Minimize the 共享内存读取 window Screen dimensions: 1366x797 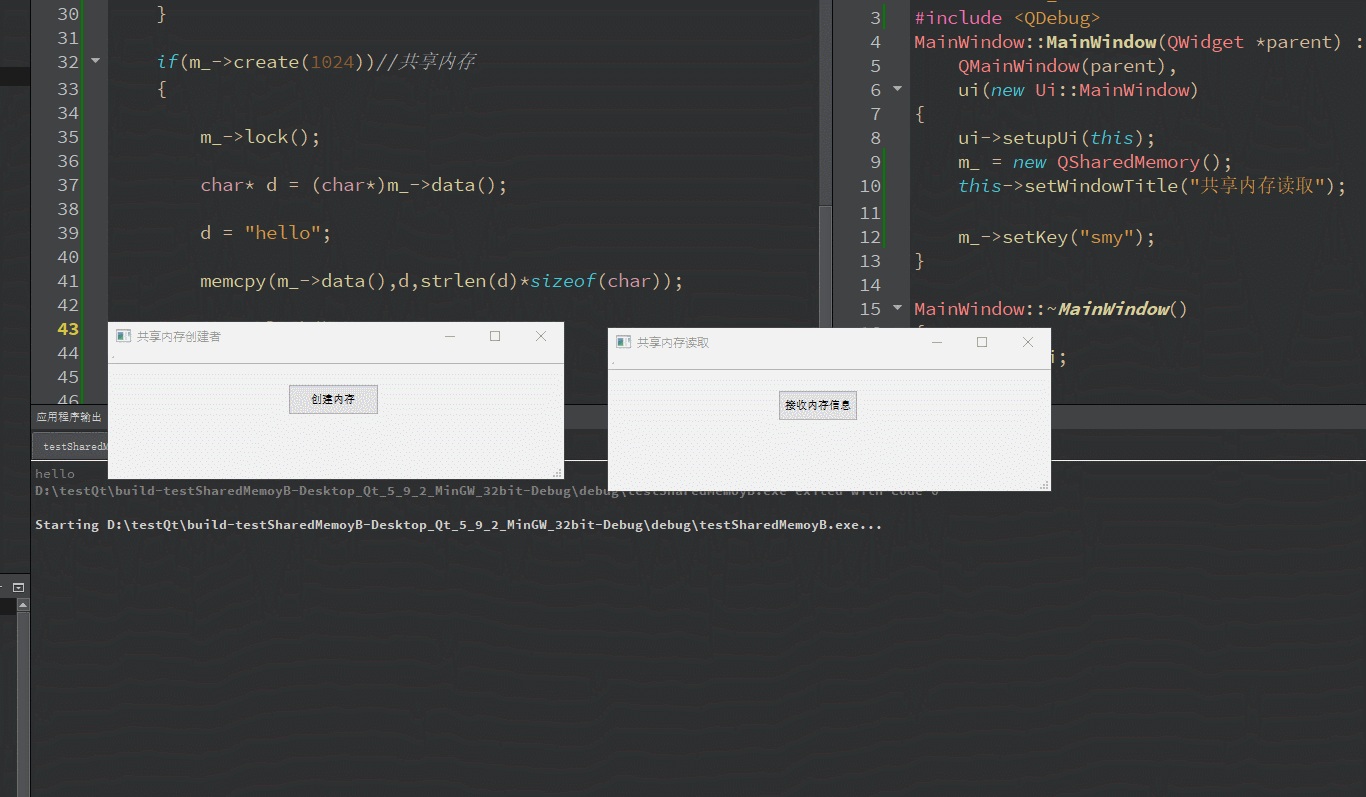[936, 341]
